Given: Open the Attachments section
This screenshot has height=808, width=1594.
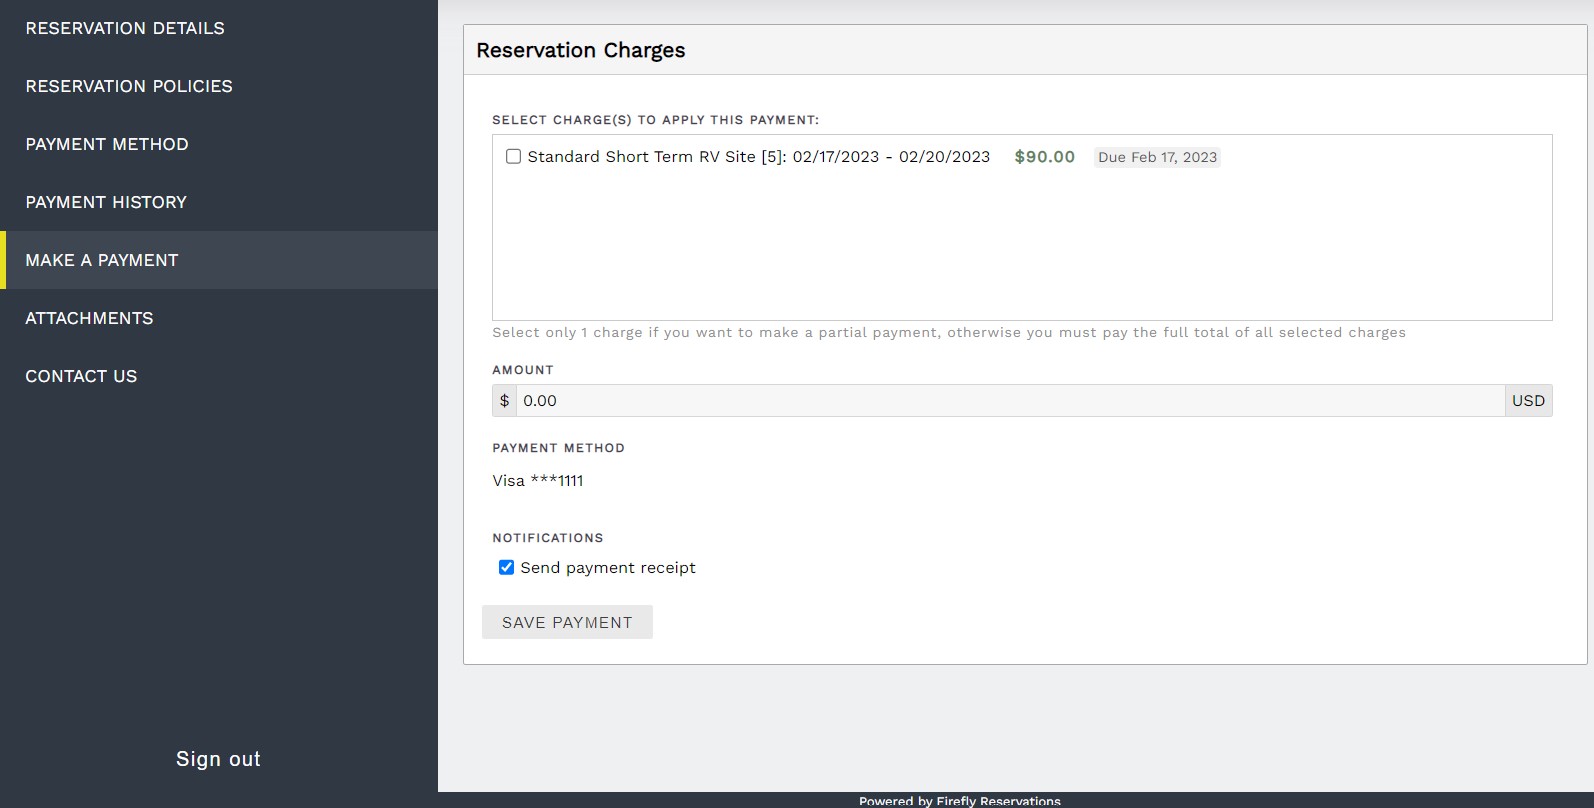Looking at the screenshot, I should (89, 318).
